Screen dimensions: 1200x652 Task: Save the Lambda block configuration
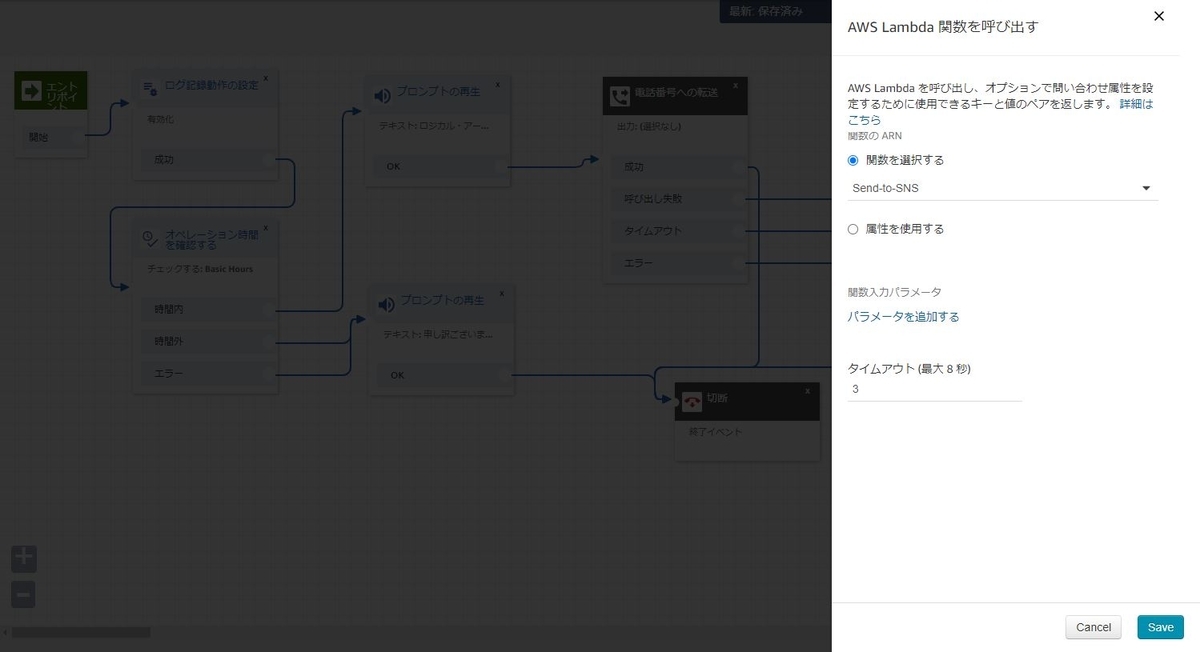click(x=1160, y=627)
